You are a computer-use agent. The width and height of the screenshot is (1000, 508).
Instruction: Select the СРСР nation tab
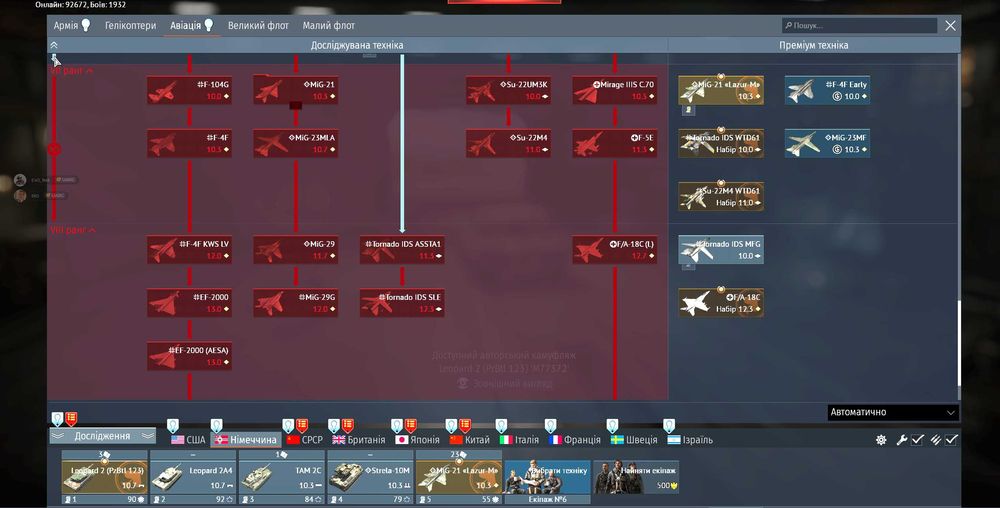305,440
